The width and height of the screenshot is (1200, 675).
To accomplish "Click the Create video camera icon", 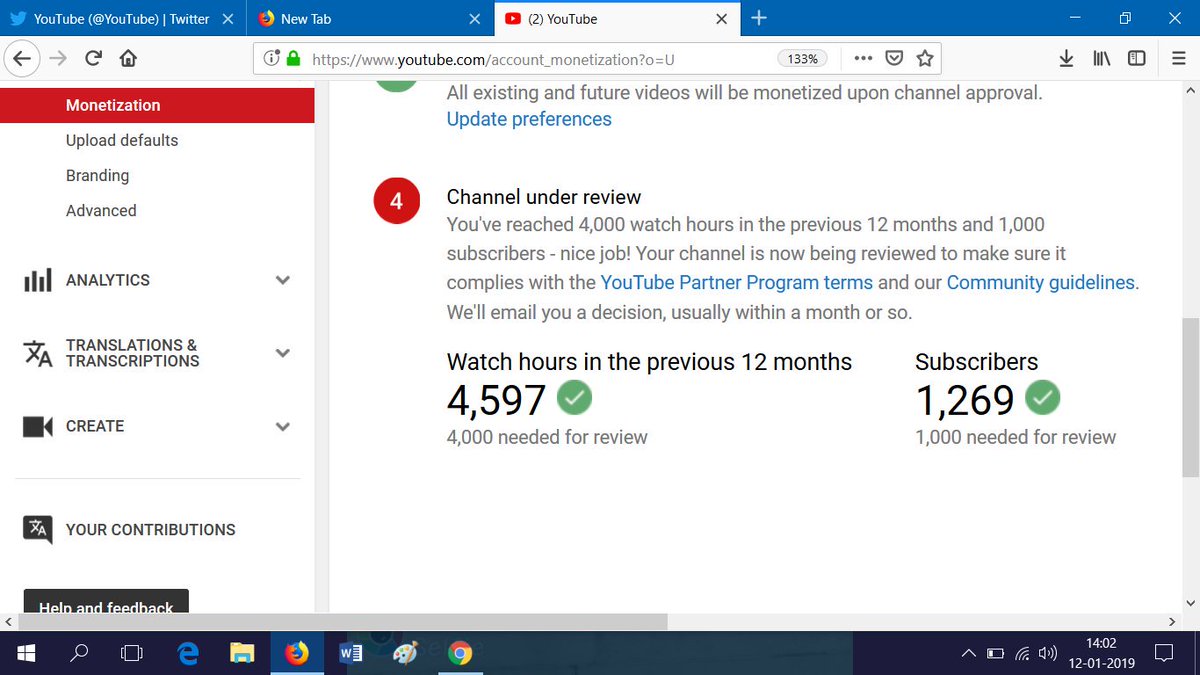I will pos(37,426).
